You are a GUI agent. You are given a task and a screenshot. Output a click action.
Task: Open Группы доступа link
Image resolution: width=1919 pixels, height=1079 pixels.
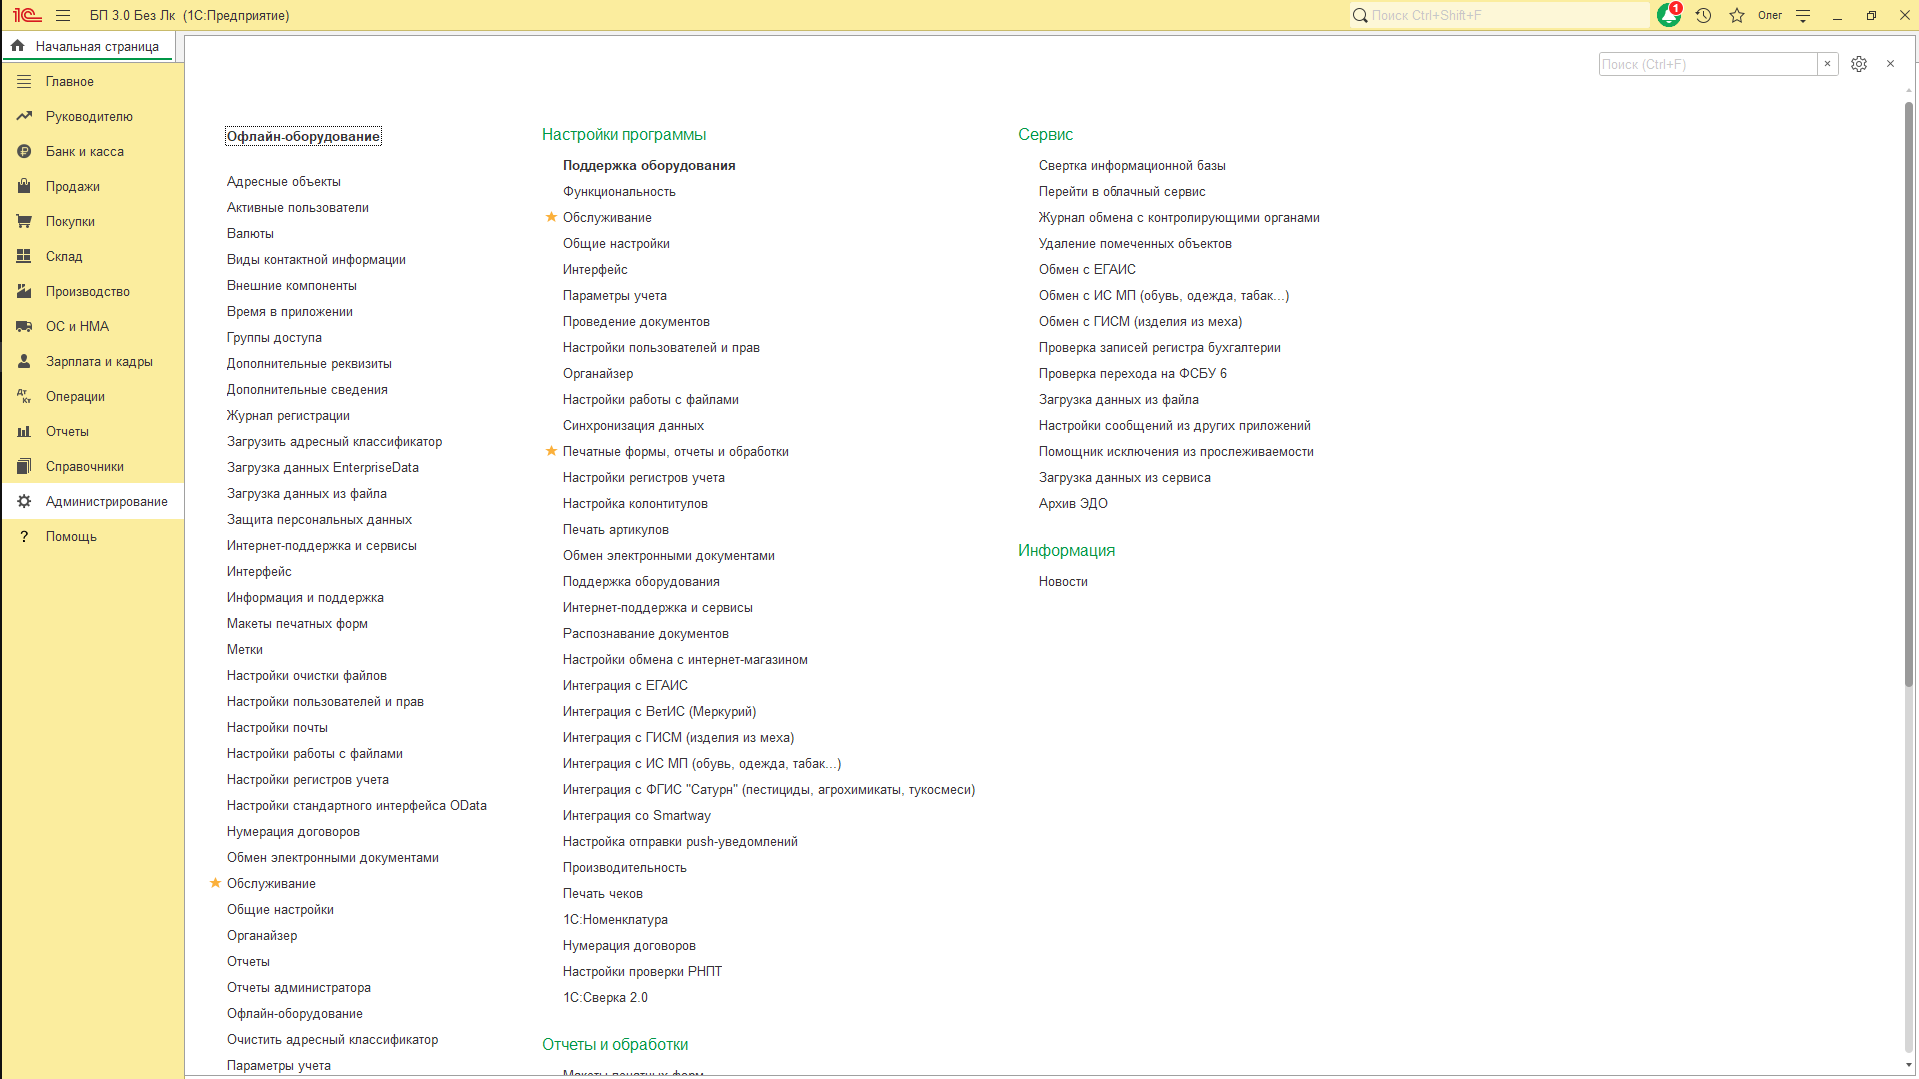[274, 338]
